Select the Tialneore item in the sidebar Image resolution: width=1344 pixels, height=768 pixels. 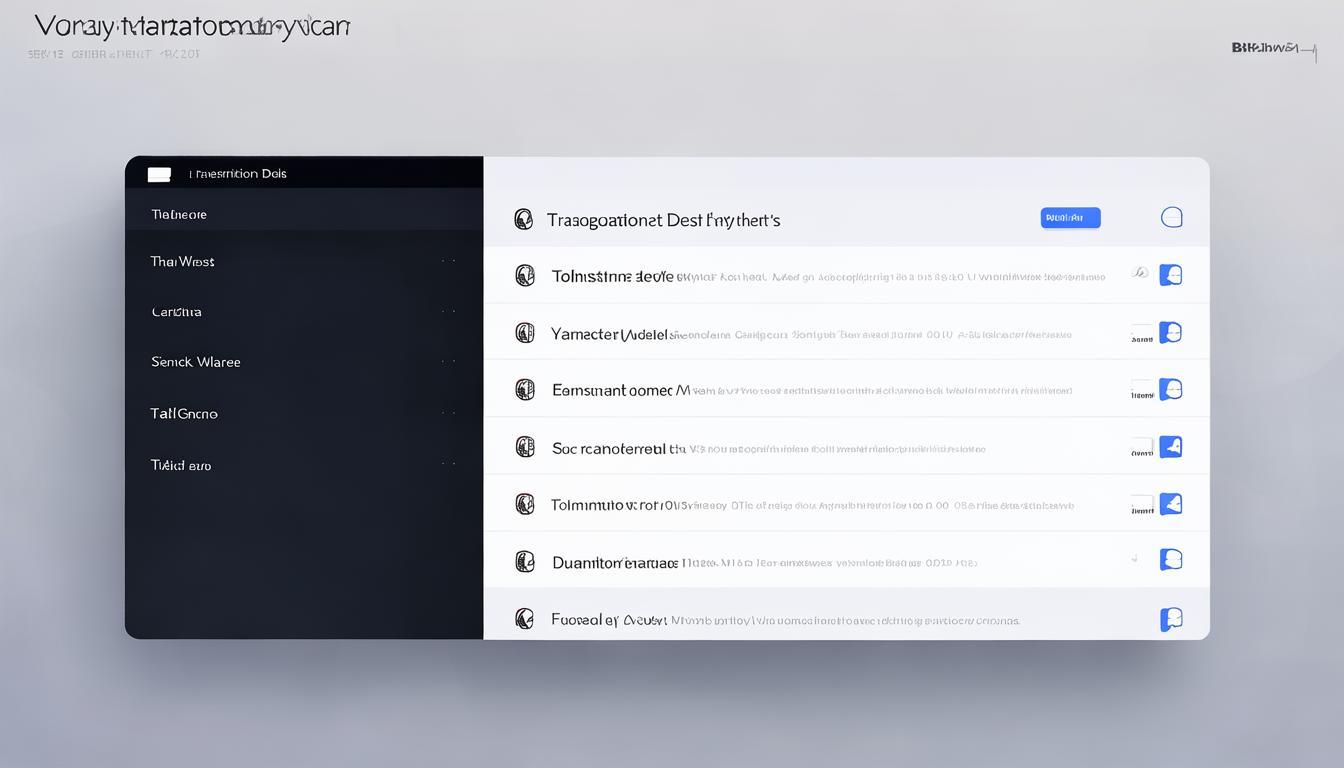pyautogui.click(x=179, y=214)
